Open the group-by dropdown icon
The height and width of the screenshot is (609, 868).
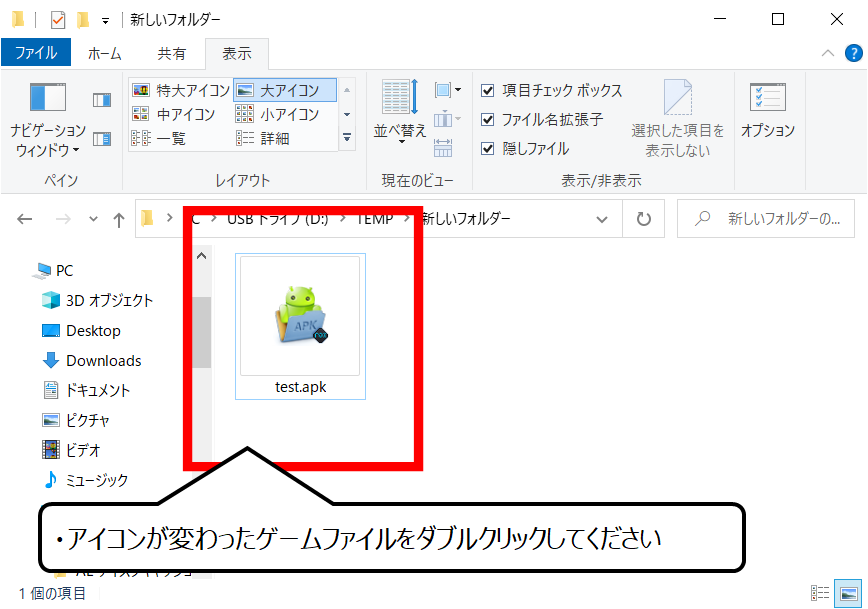pyautogui.click(x=448, y=90)
